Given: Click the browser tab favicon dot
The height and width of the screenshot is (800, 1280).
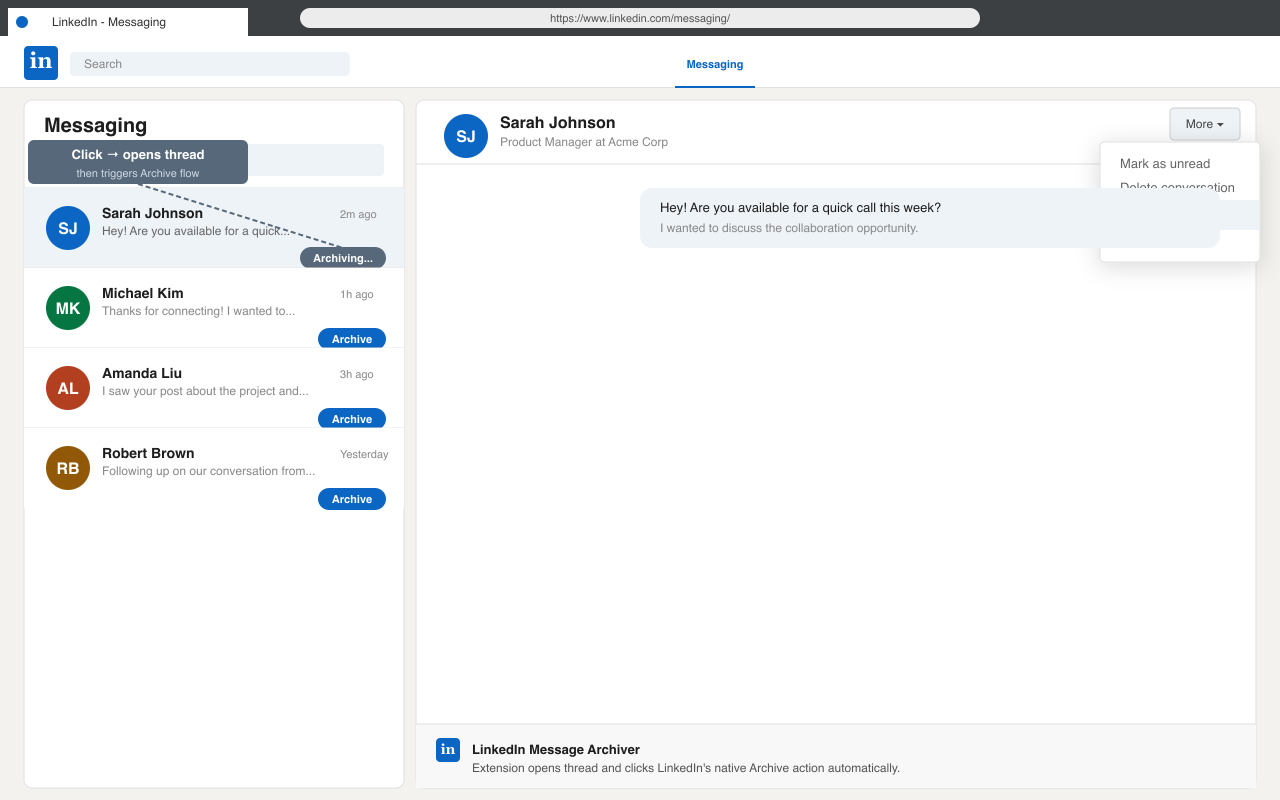Looking at the screenshot, I should (x=21, y=21).
